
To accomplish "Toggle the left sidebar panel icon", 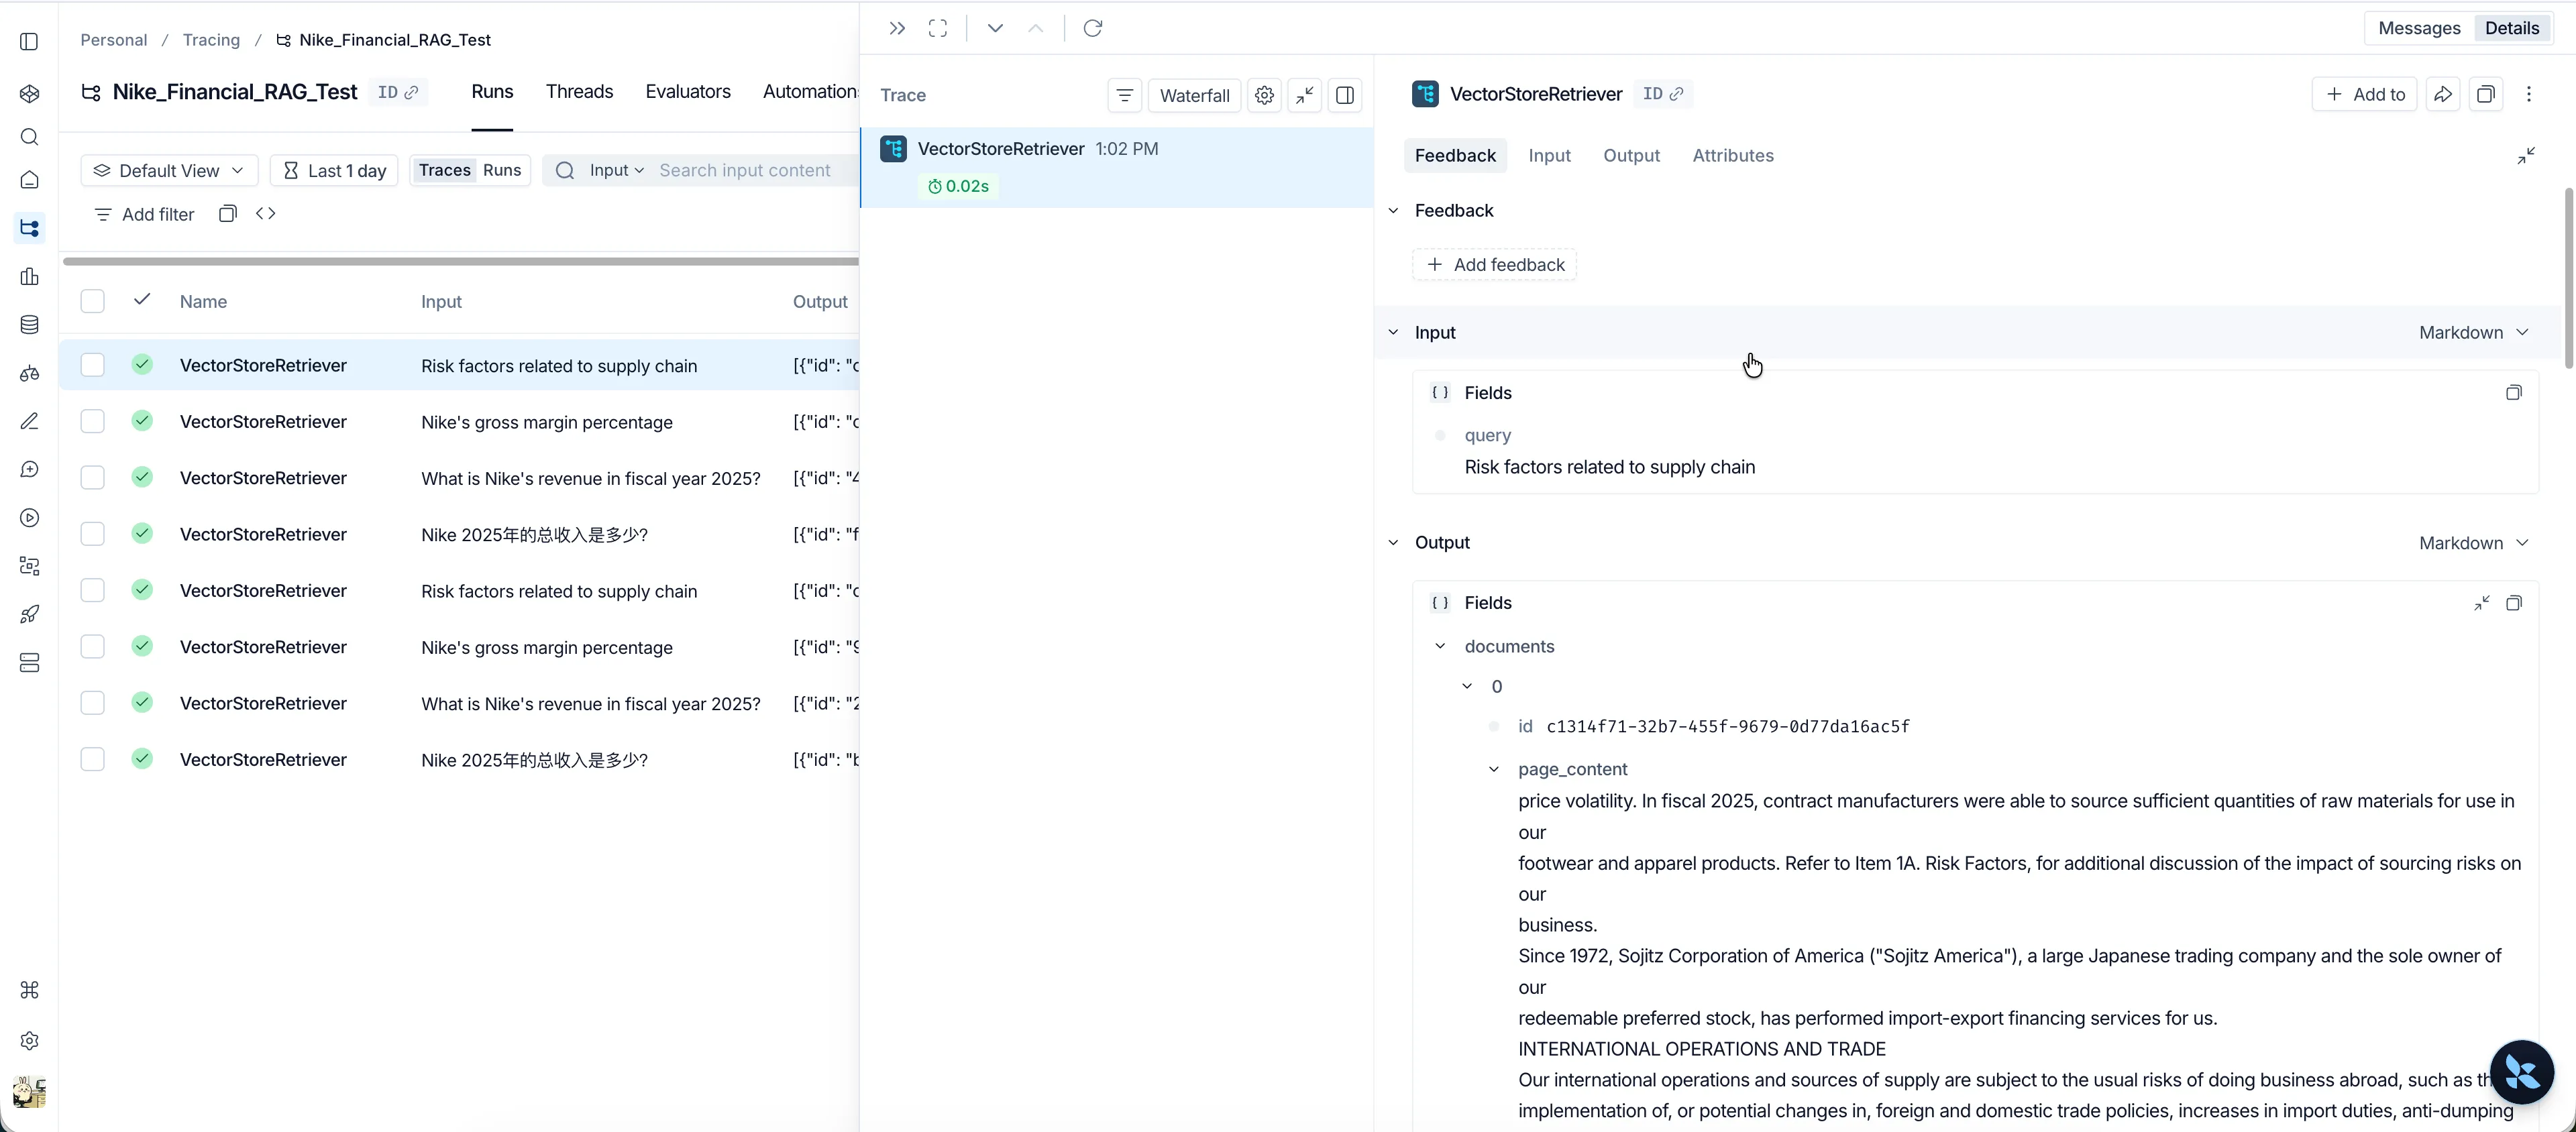I will (x=29, y=41).
